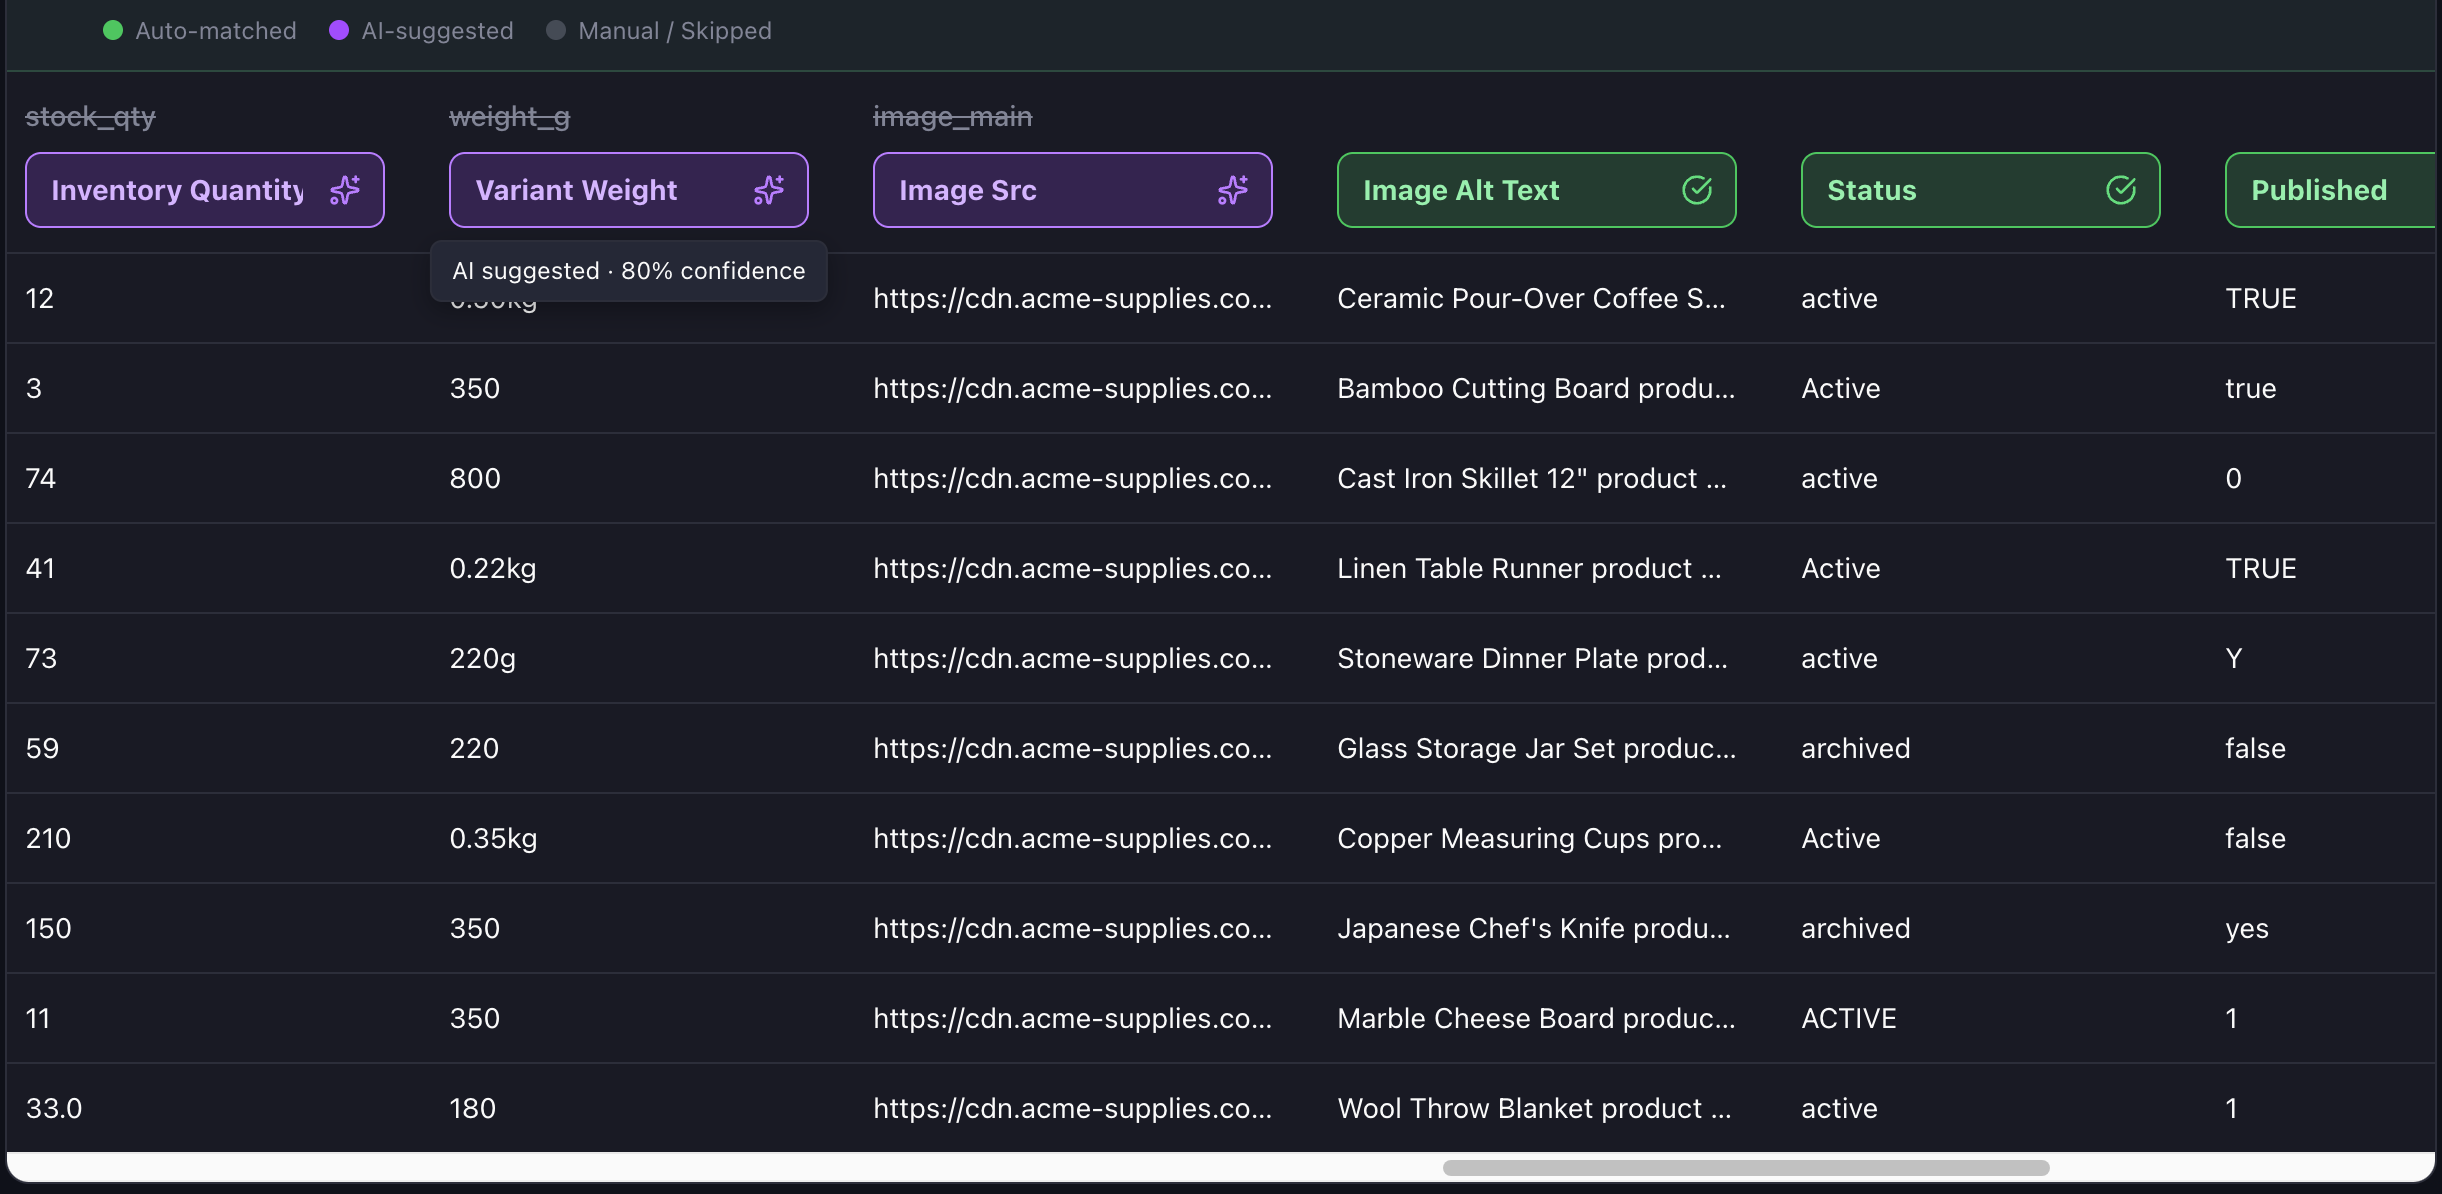The height and width of the screenshot is (1194, 2442).
Task: Click the archived status for Glass Storage Jar
Action: point(1856,748)
